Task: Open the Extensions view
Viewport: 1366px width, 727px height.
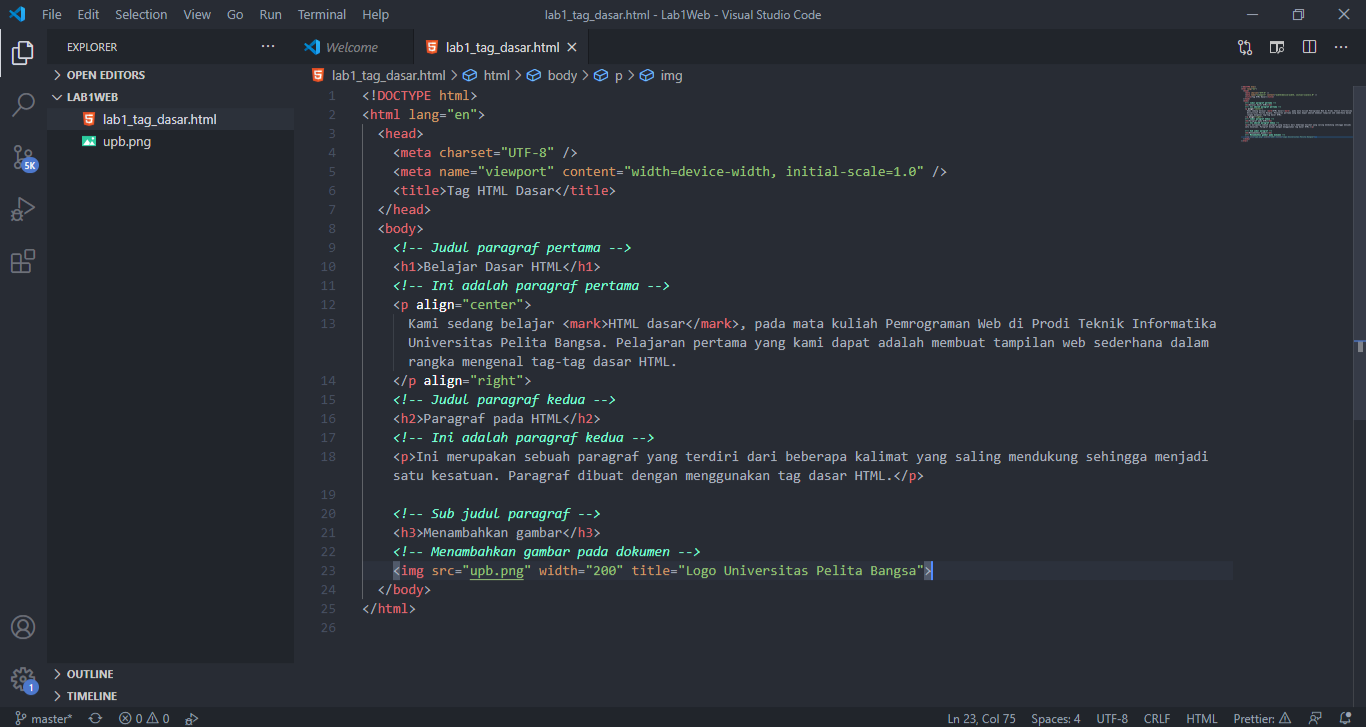Action: click(x=22, y=261)
